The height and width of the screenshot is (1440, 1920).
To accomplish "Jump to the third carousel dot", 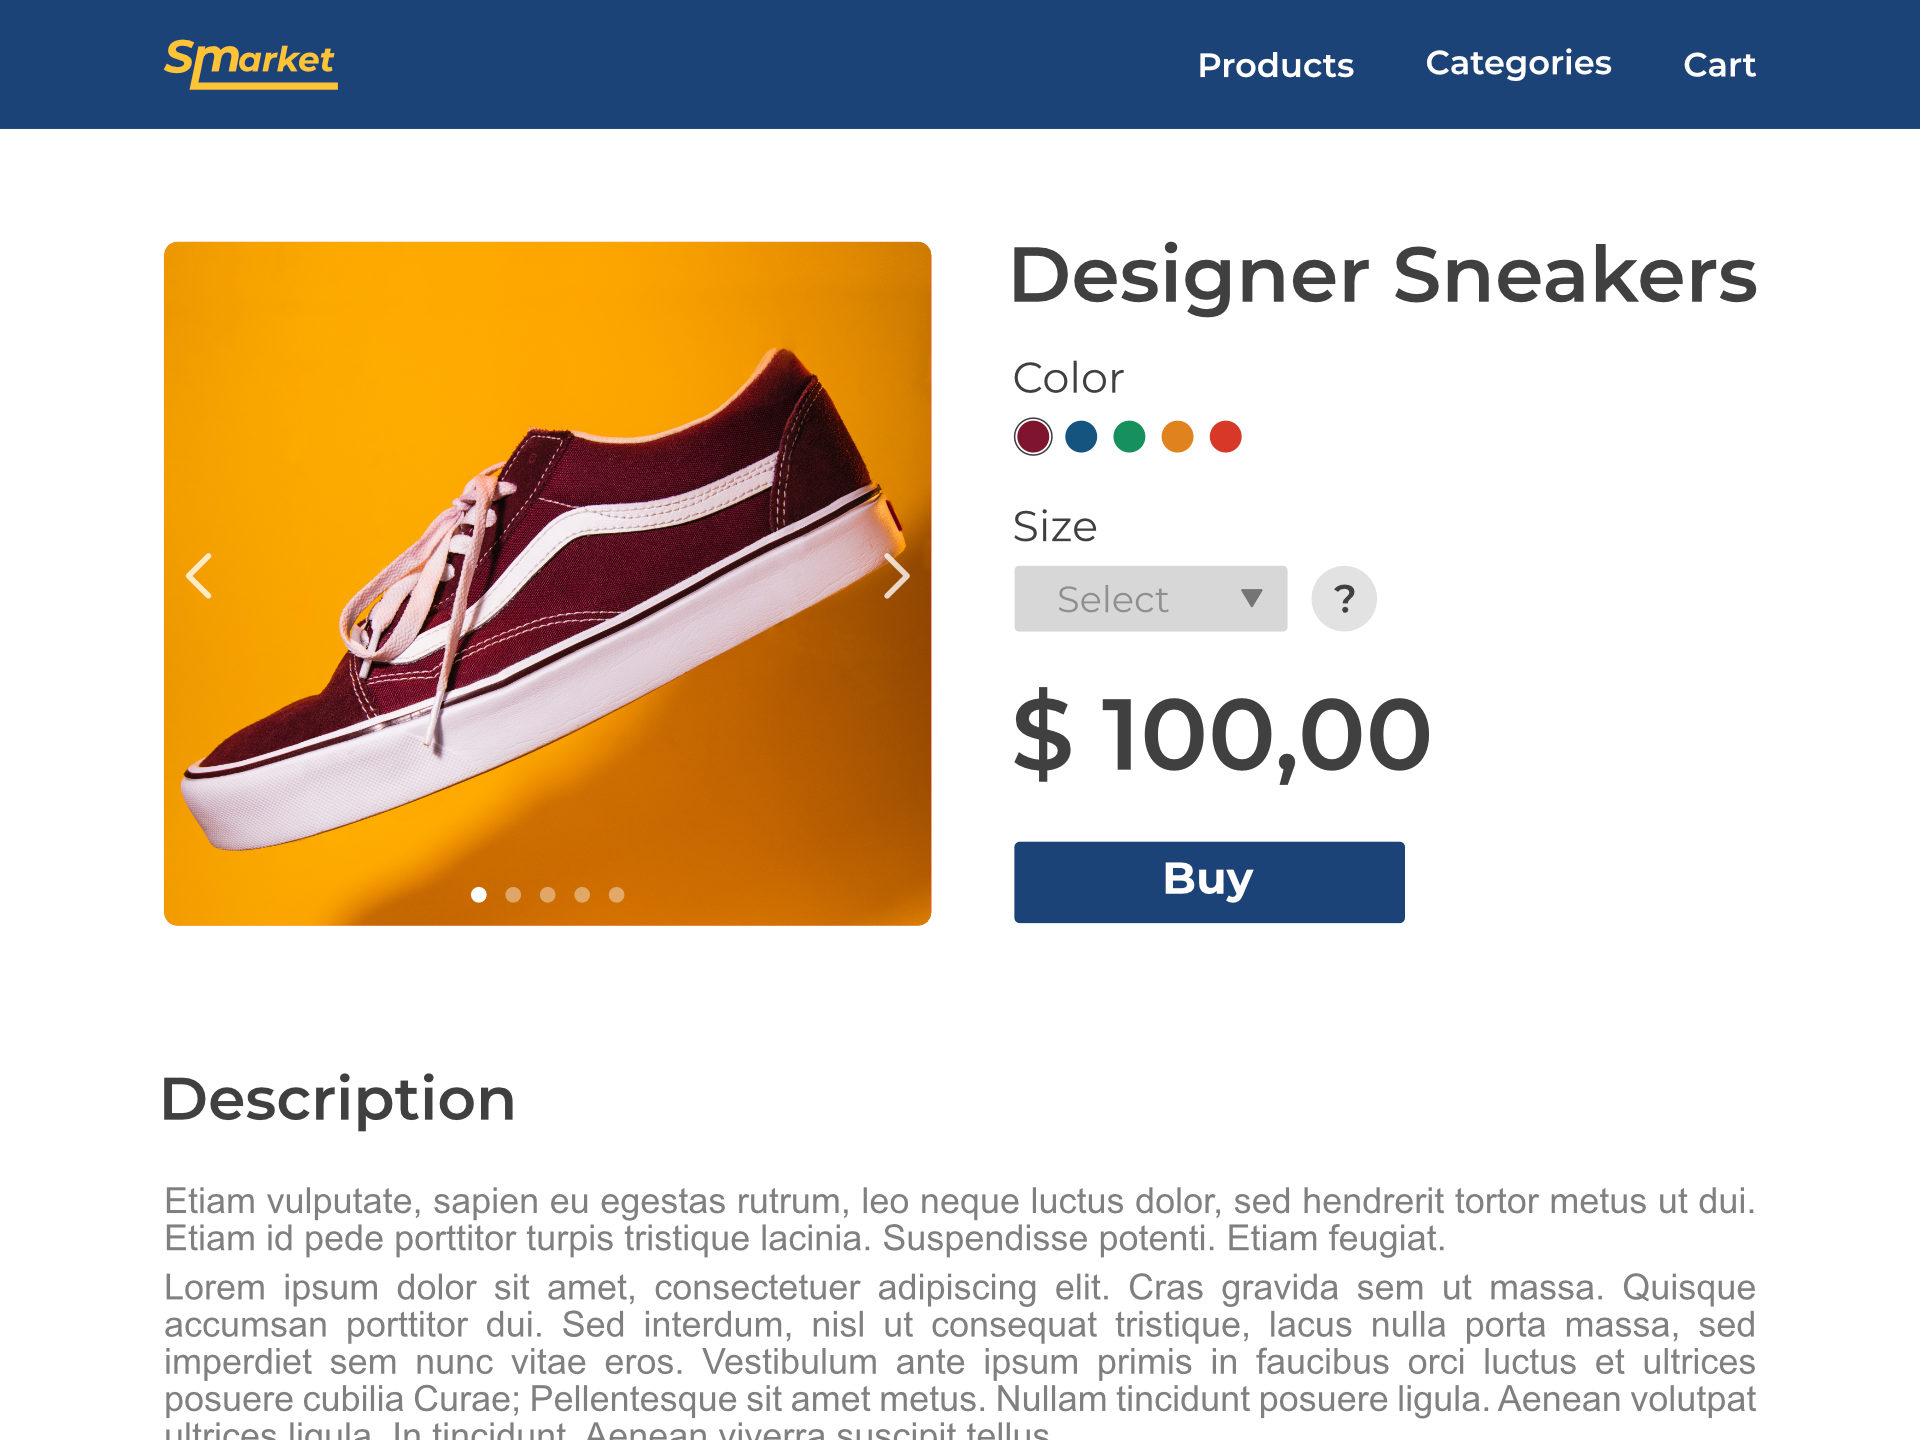I will tap(548, 895).
